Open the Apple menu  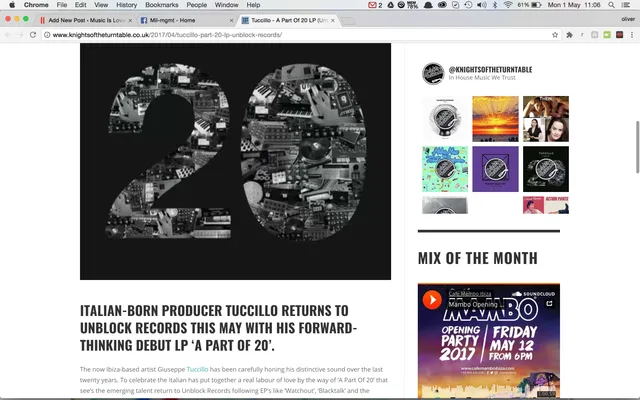tap(12, 5)
